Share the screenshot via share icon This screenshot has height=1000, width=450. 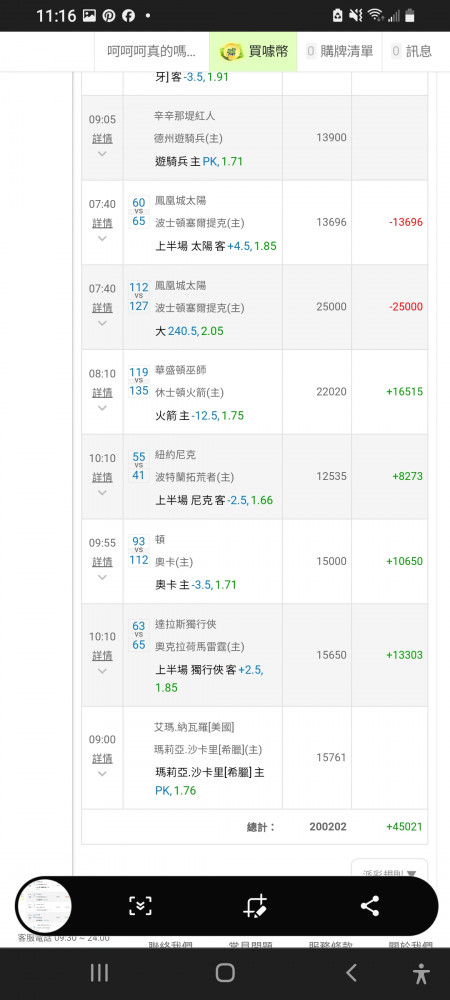pos(370,906)
